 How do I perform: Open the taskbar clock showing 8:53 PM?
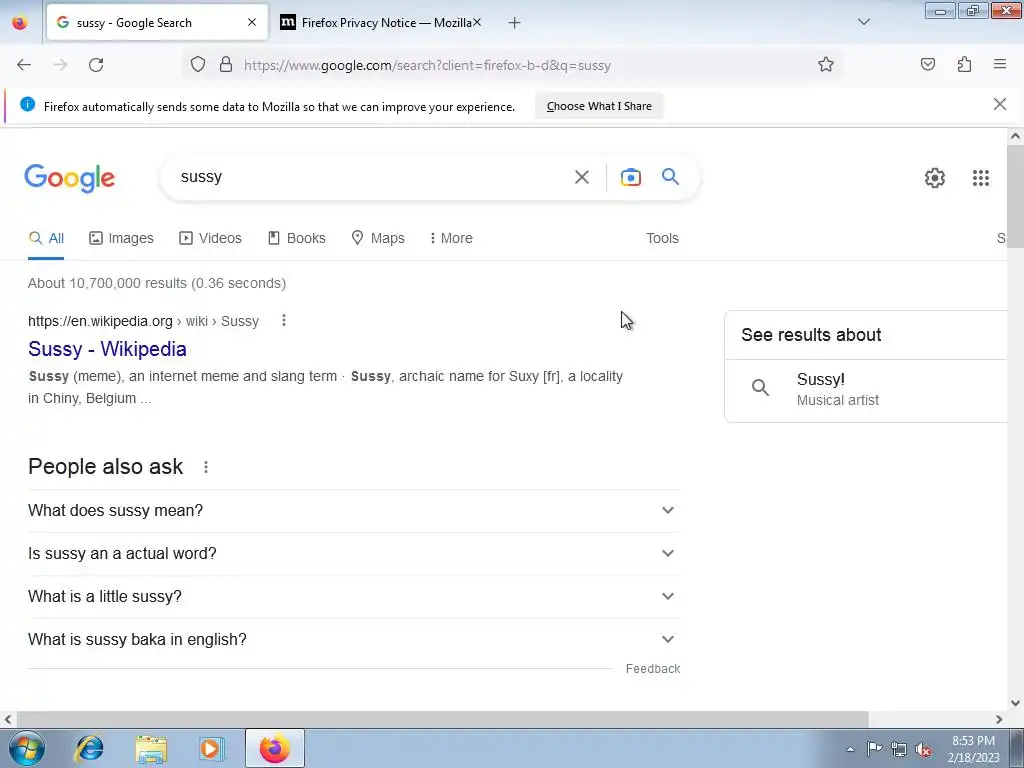tap(973, 749)
